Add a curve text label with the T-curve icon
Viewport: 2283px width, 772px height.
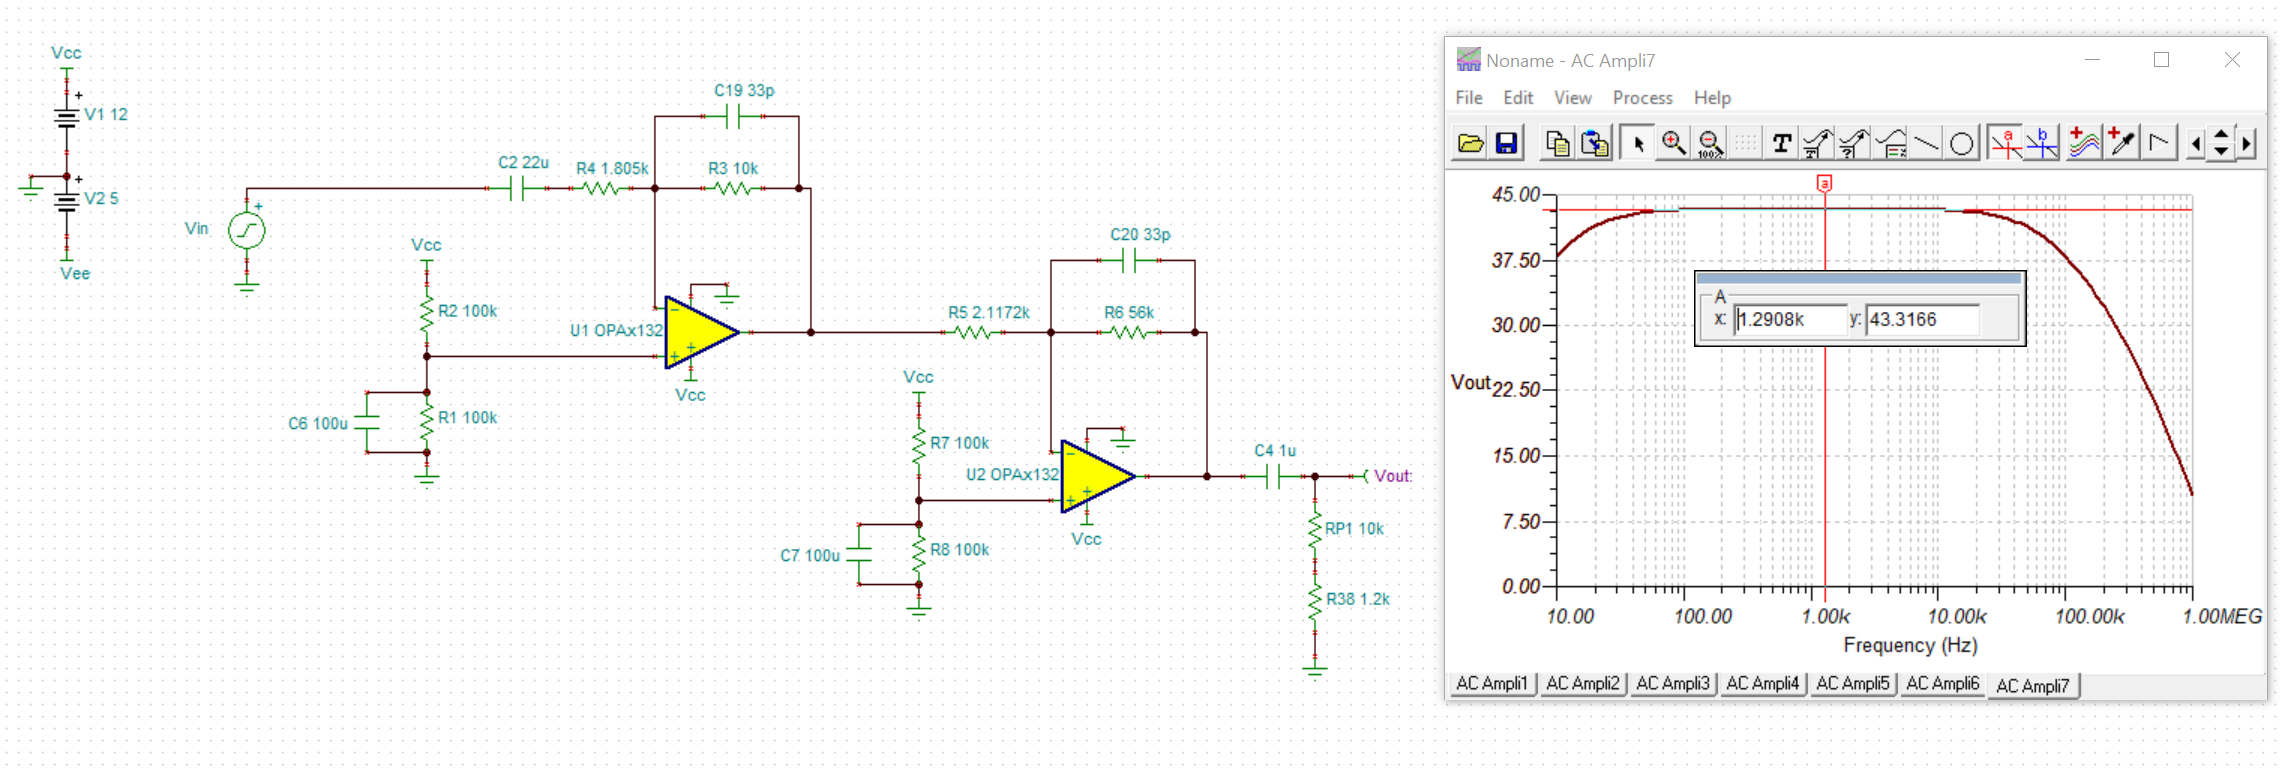[x=1817, y=144]
